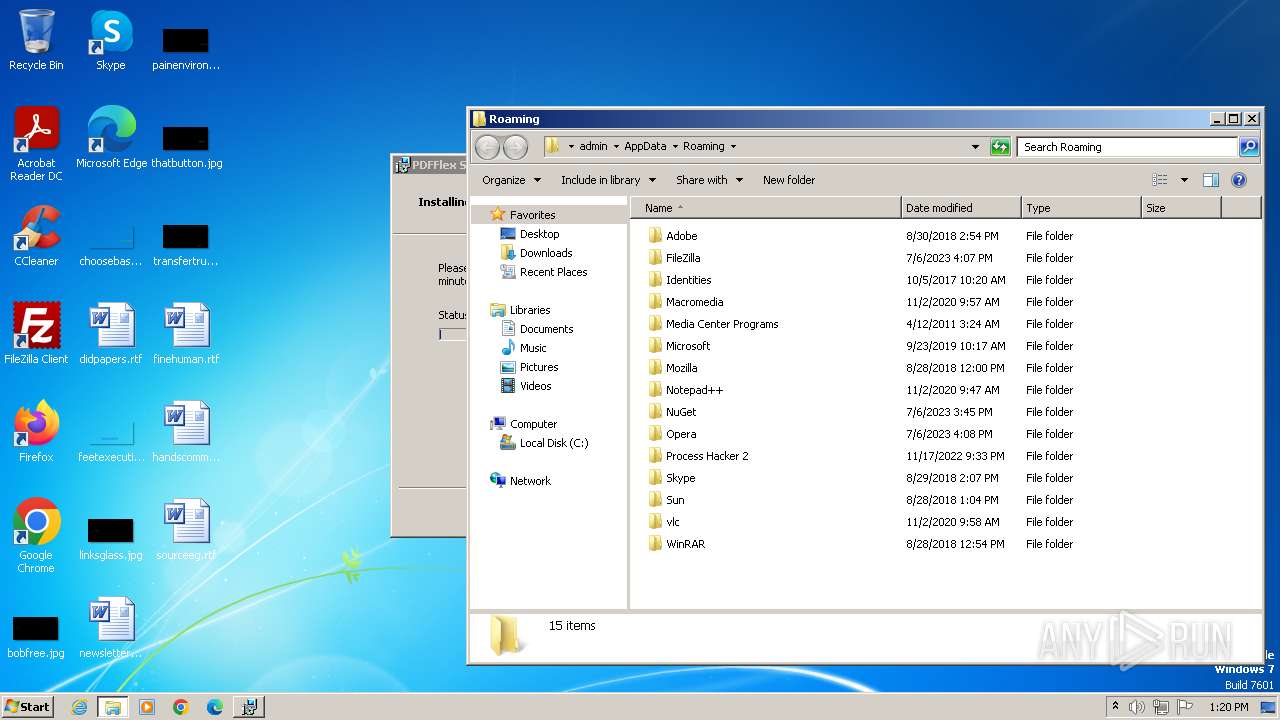Expand Roaming breadcrumb arrow
The height and width of the screenshot is (720, 1280).
coord(733,147)
